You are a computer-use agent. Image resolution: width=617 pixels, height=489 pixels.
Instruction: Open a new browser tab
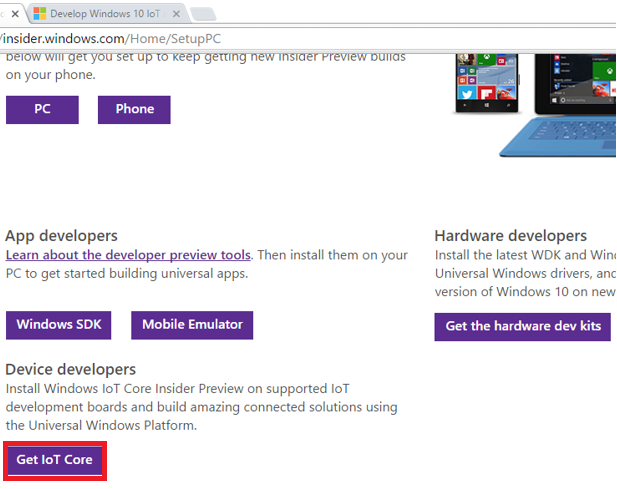coord(203,14)
